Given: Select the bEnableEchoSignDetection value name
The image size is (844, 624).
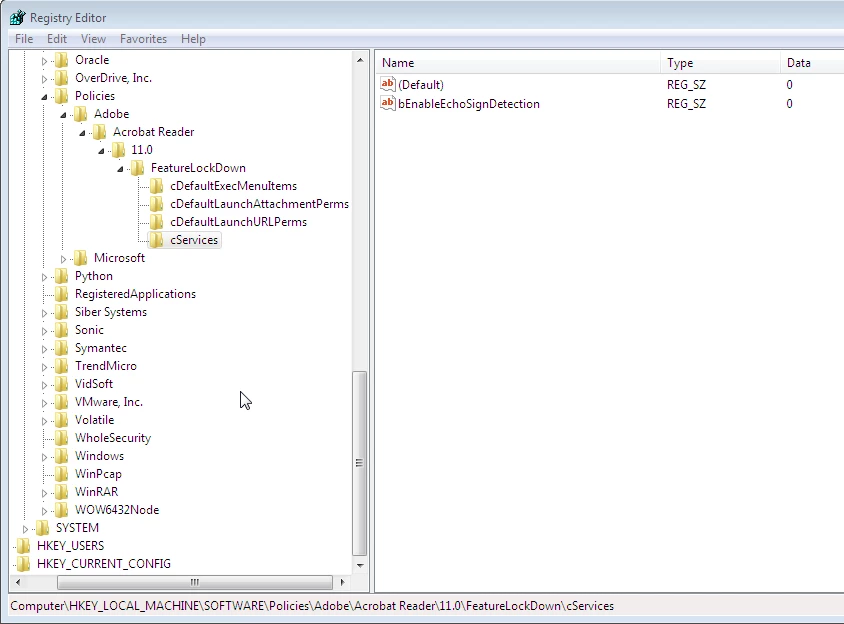Looking at the screenshot, I should tap(469, 104).
